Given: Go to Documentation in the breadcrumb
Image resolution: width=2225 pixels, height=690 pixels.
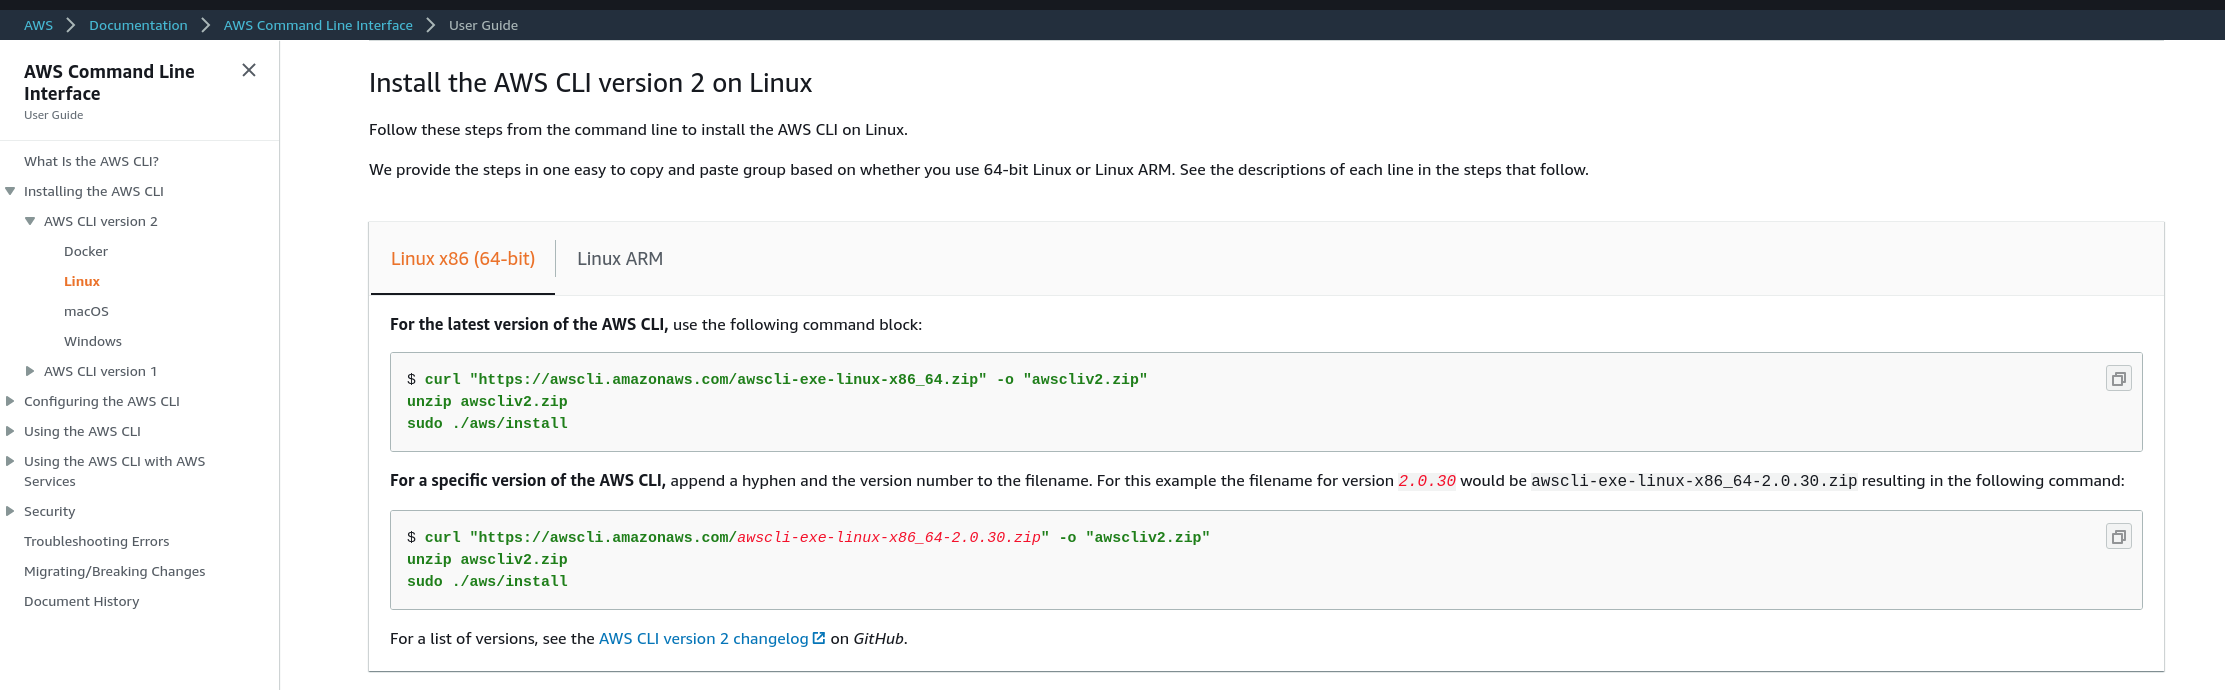Looking at the screenshot, I should click(138, 25).
